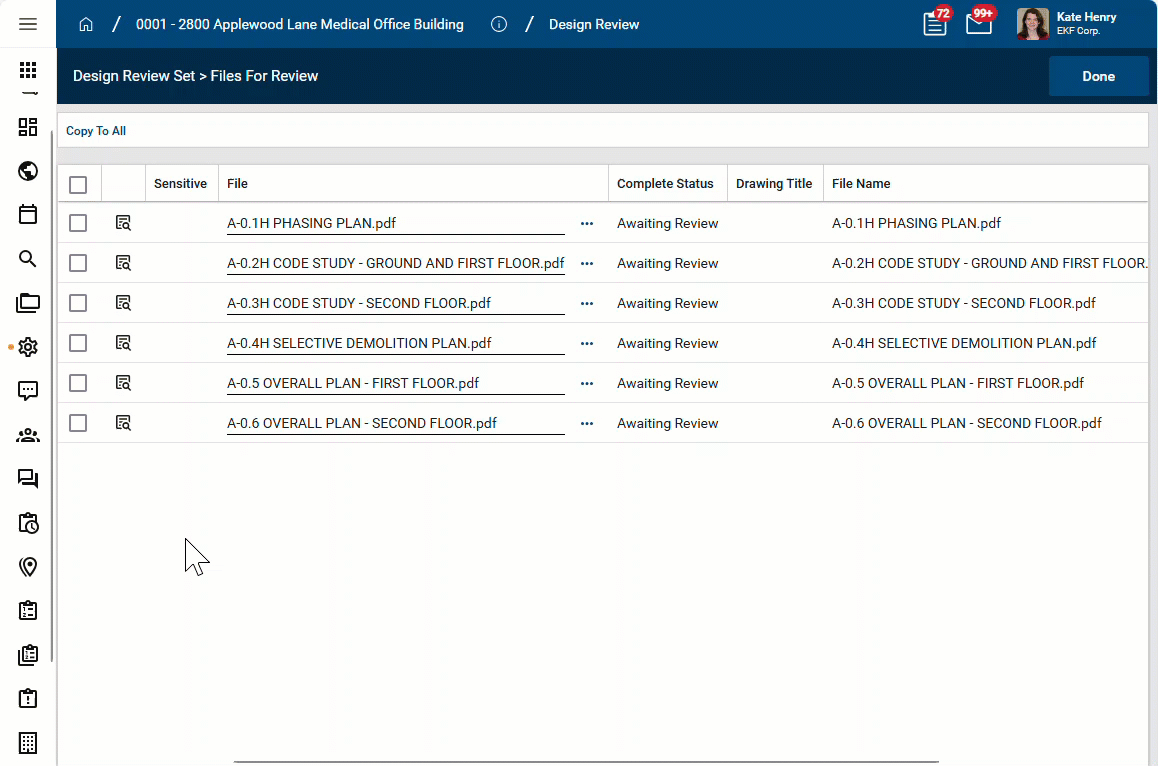Screen dimensions: 1158x766
Task: Open project info circle icon
Action: [x=499, y=24]
